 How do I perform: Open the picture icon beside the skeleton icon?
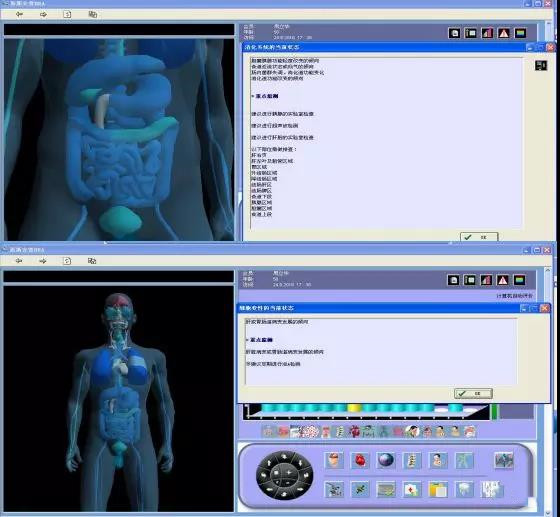(504, 461)
